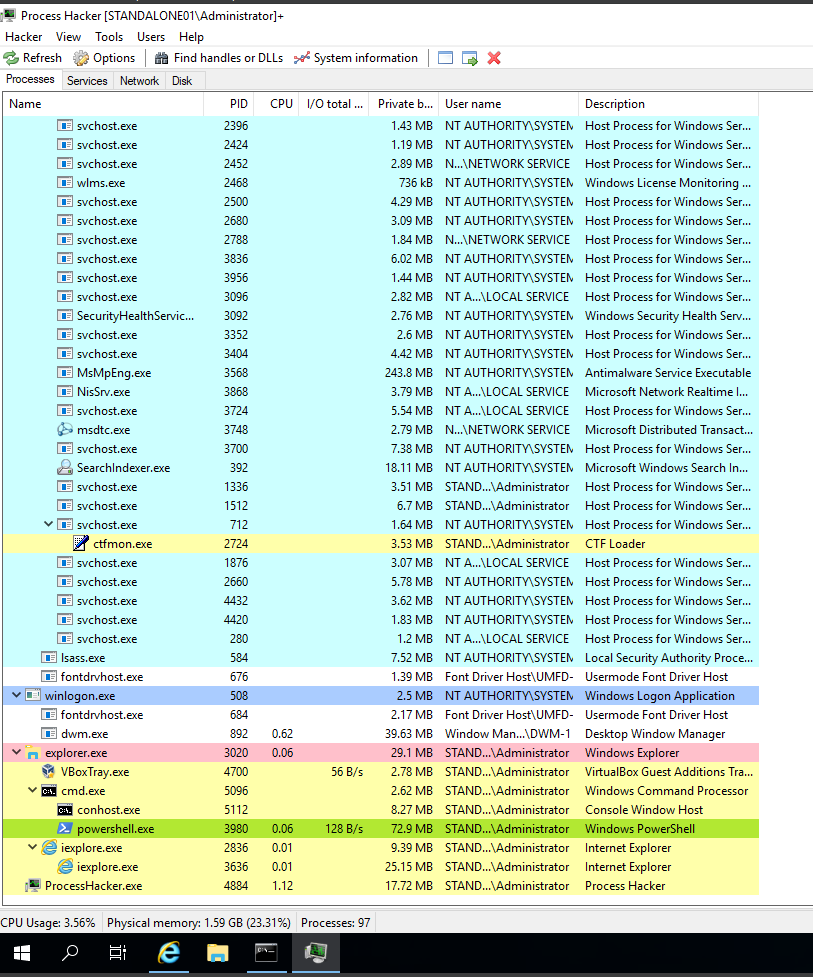
Task: Collapse the explorer.exe process tree
Action: click(15, 752)
